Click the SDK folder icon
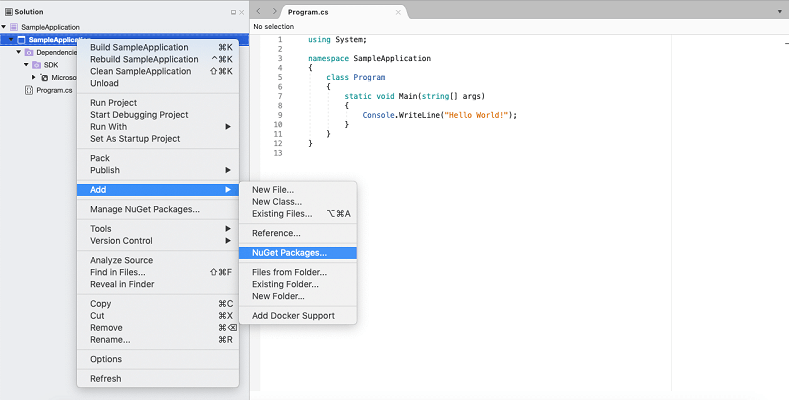 coord(36,65)
